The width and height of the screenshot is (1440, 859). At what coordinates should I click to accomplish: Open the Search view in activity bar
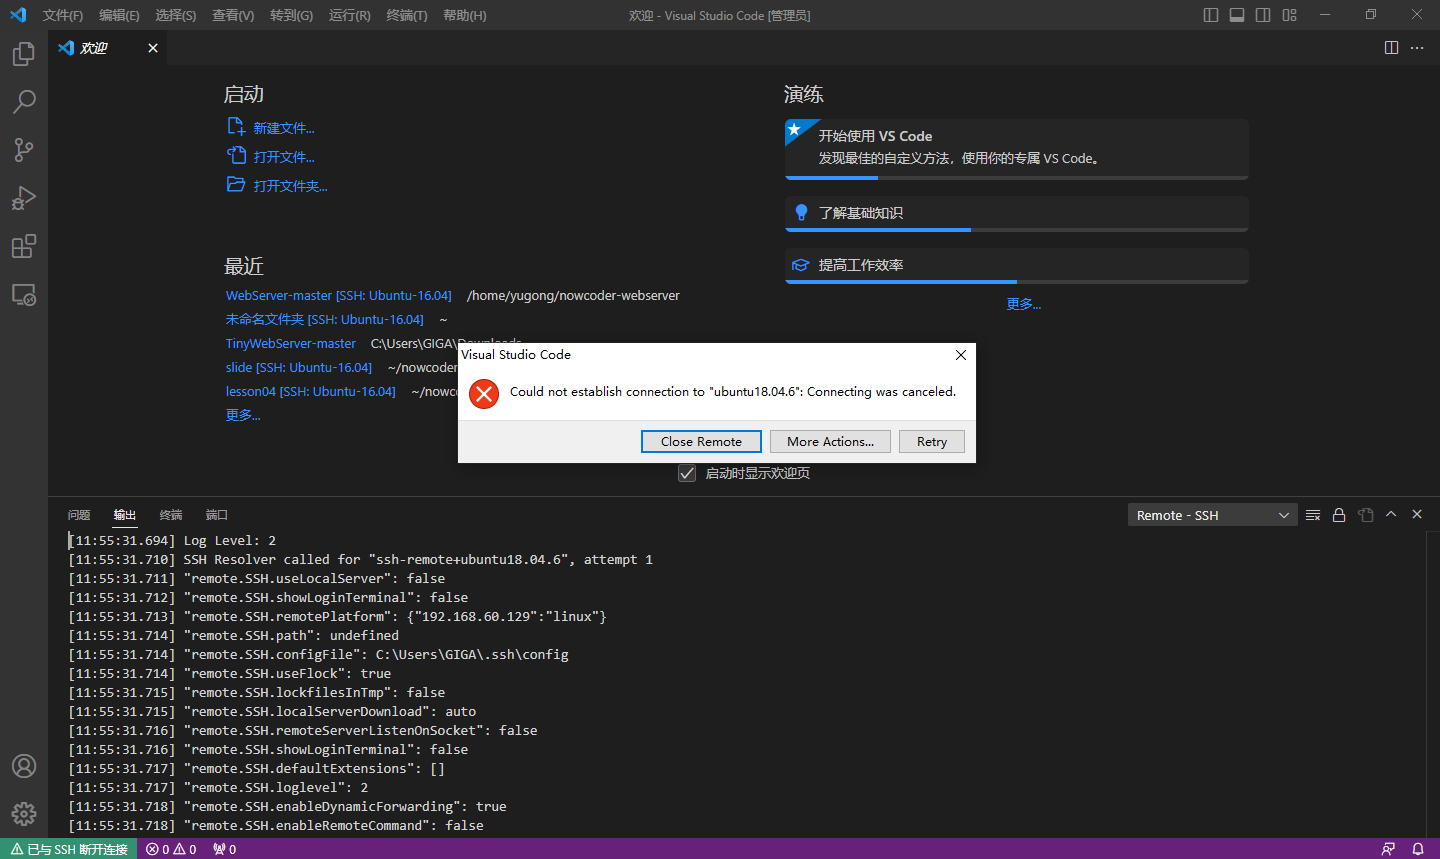point(24,102)
